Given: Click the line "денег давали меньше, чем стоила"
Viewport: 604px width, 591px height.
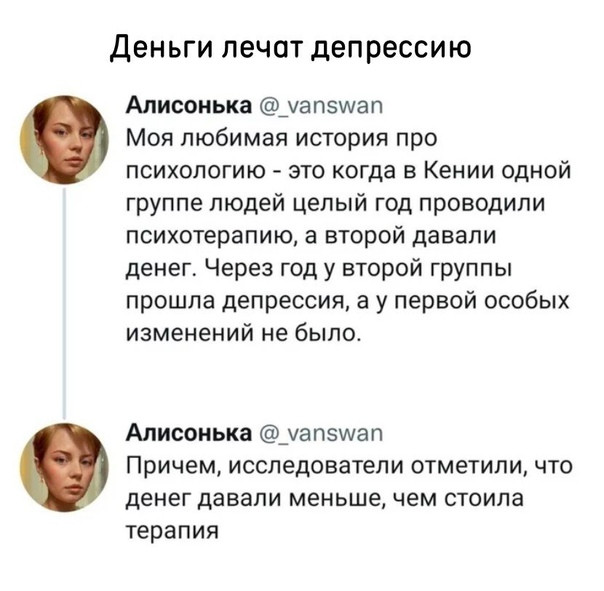Looking at the screenshot, I should [x=325, y=499].
